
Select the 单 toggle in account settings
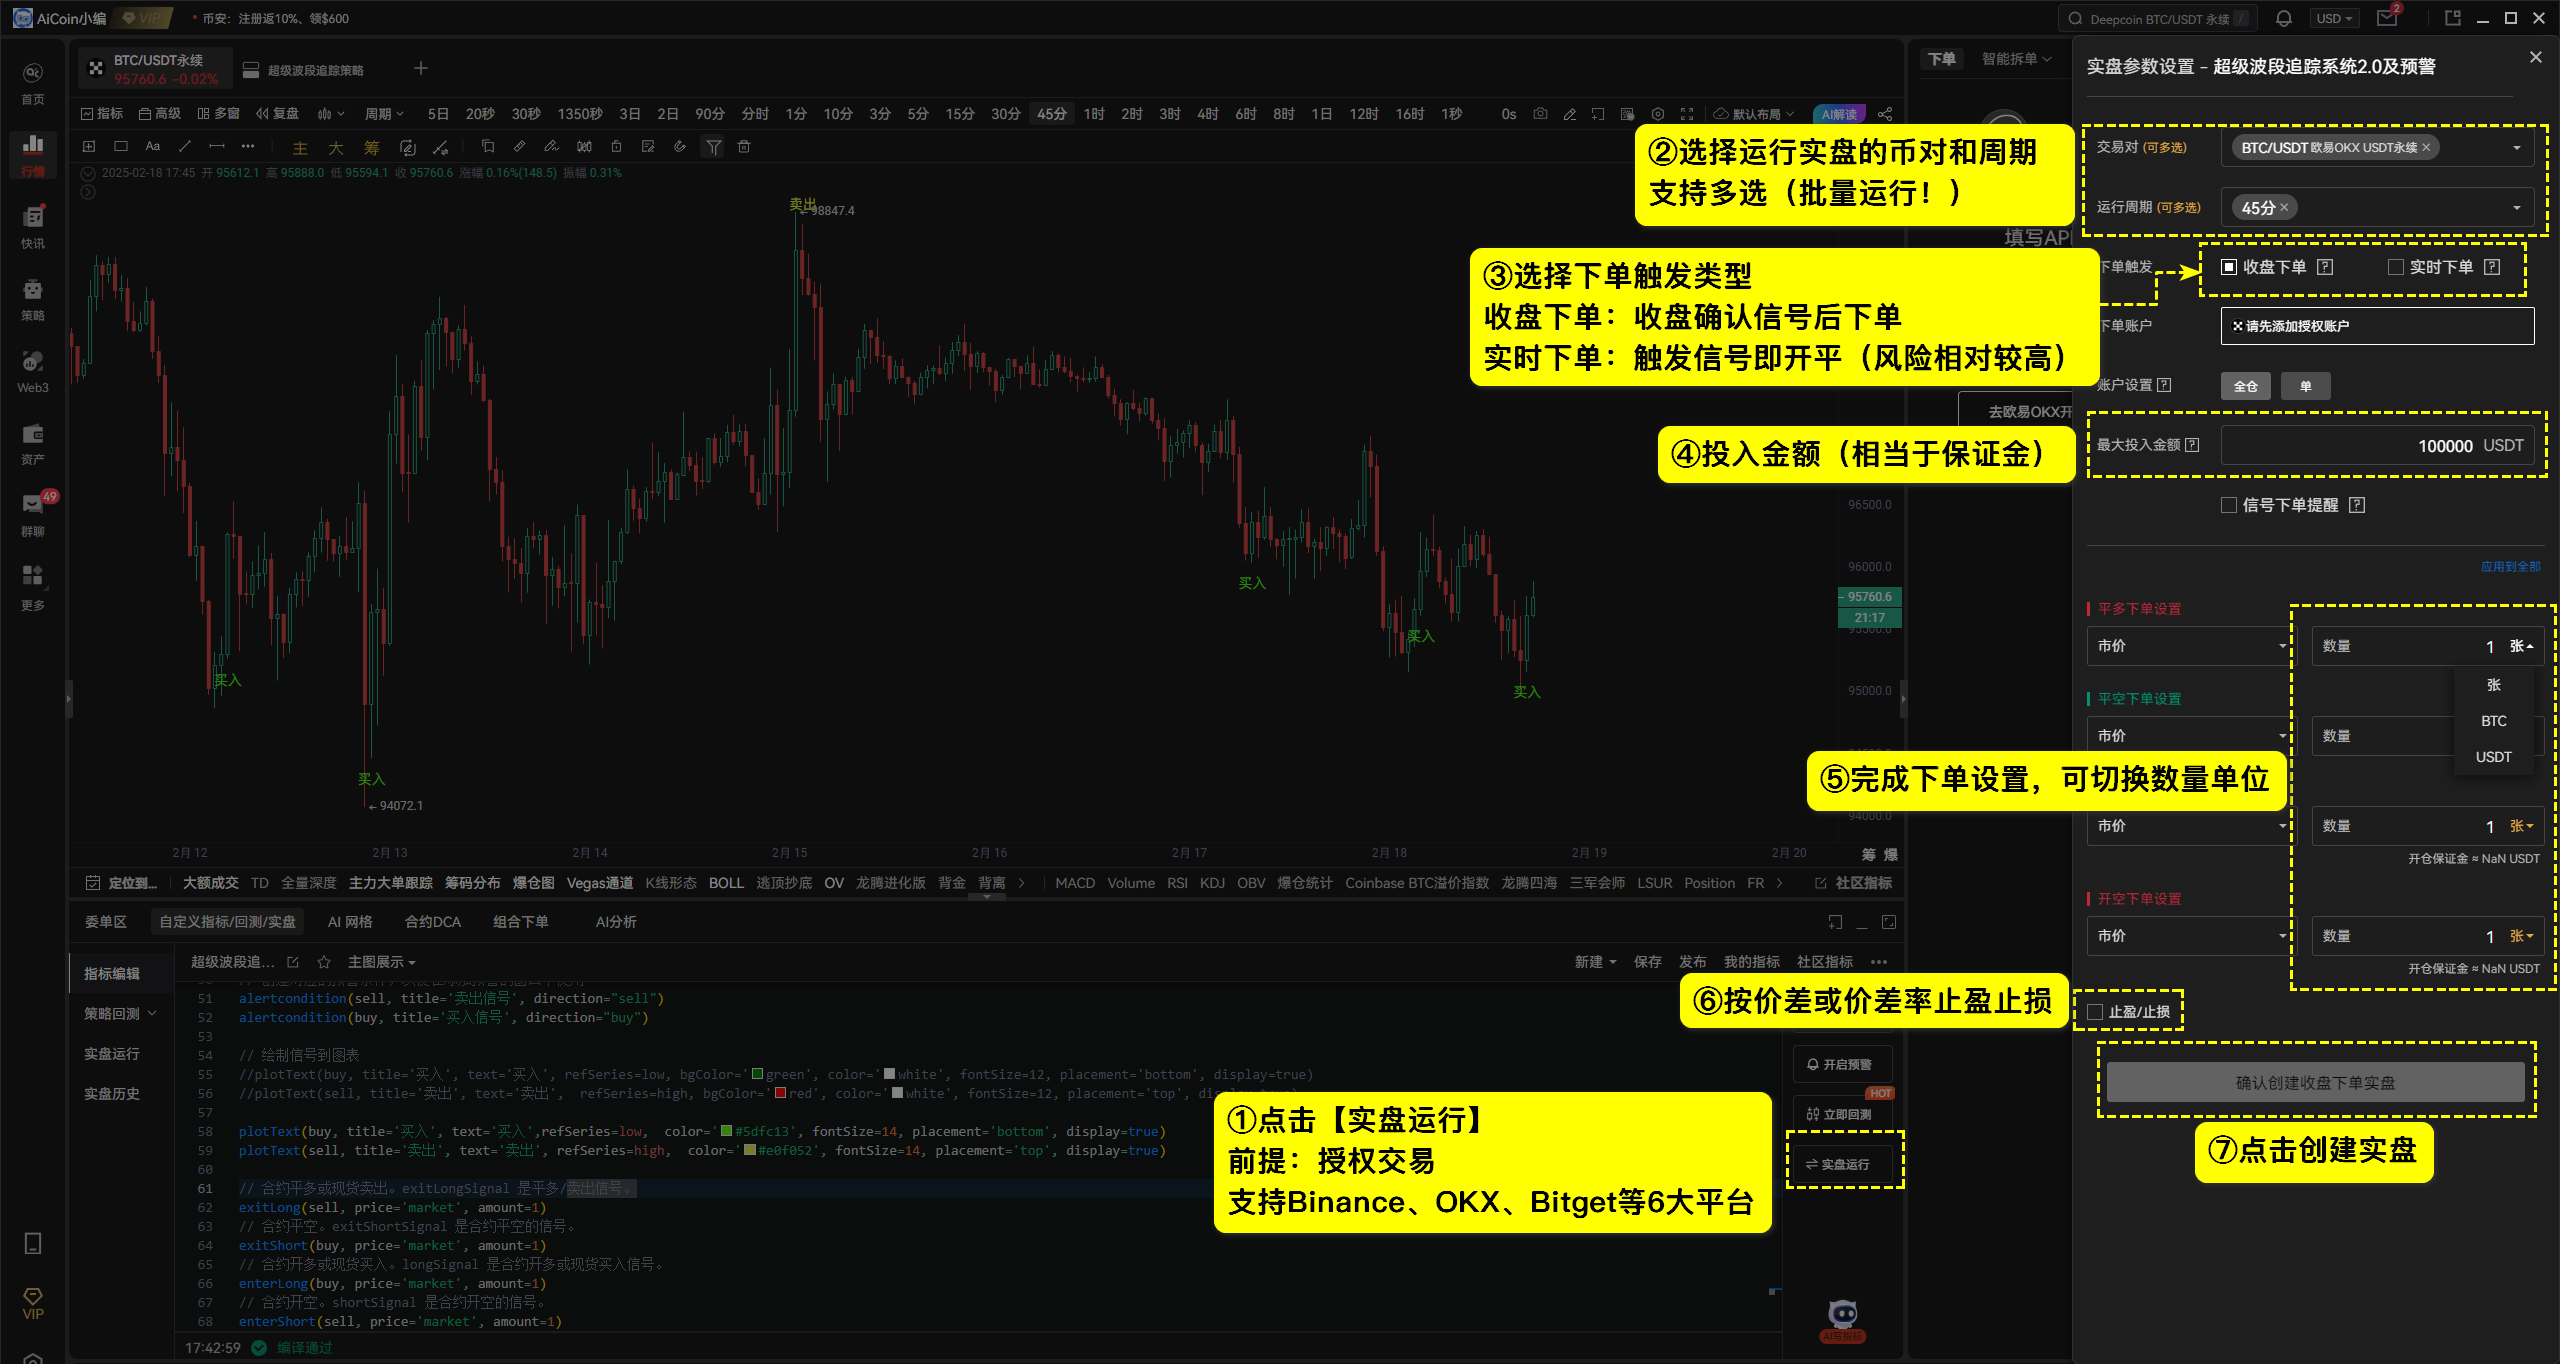(2306, 386)
